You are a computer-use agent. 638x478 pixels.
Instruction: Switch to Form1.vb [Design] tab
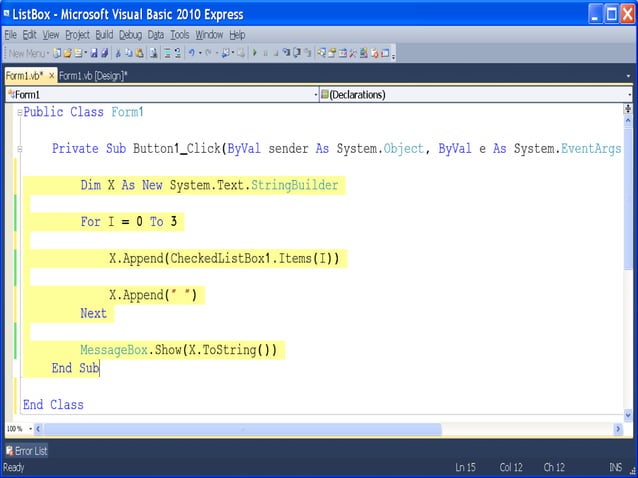93,75
